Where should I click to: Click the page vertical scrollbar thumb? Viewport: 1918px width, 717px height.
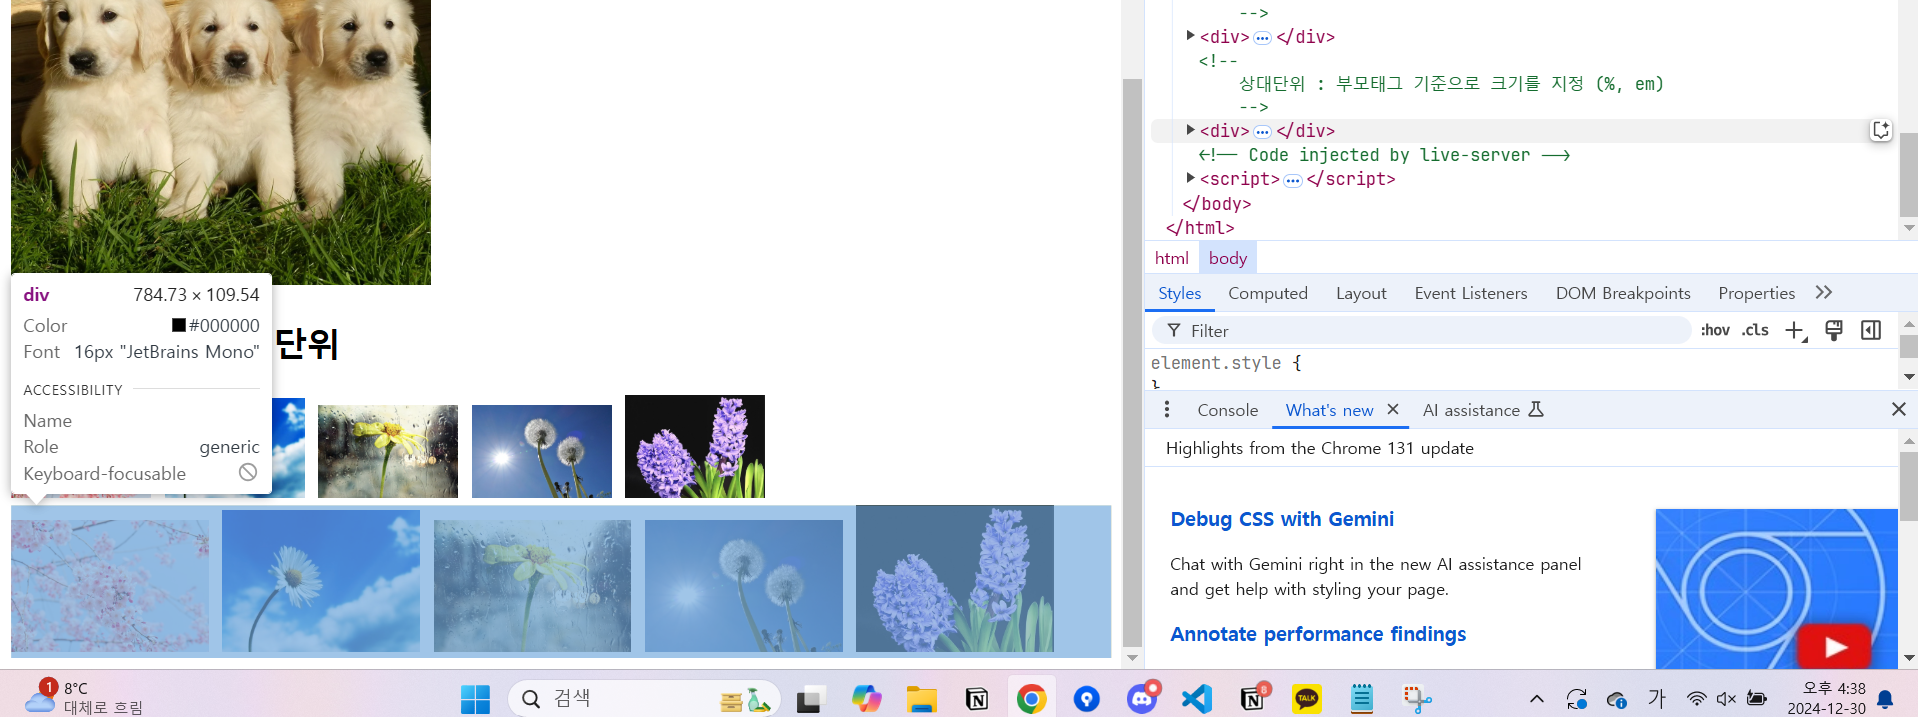click(x=1132, y=363)
